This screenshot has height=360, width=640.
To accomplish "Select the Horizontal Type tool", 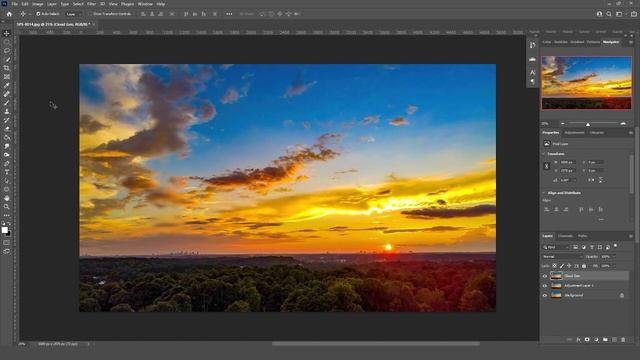I will point(7,172).
